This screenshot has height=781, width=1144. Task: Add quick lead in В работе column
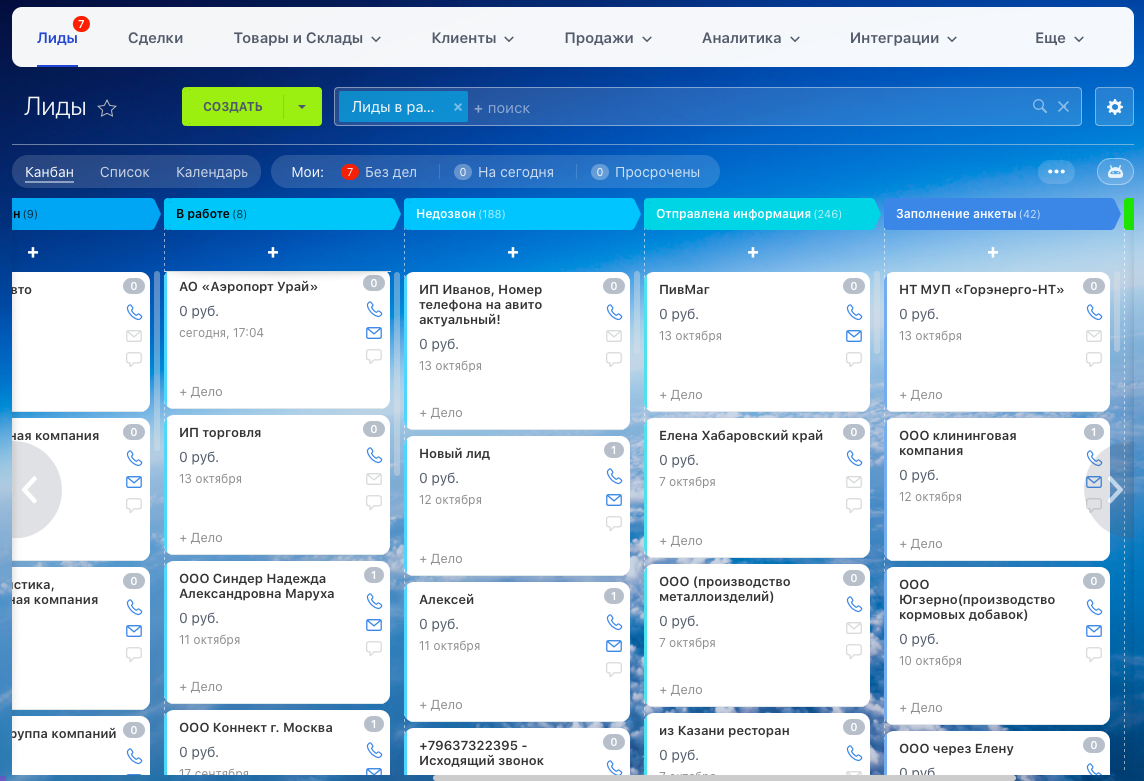(x=273, y=253)
